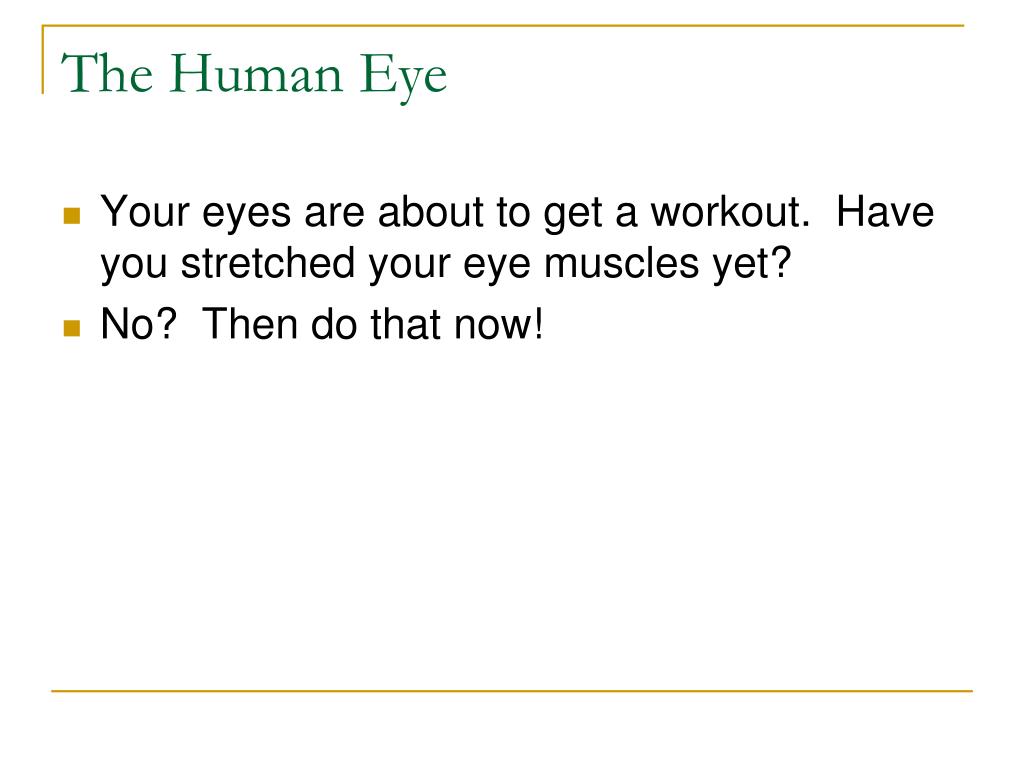Click the text 'No?' in the second bullet
This screenshot has height=768, width=1024.
pos(138,324)
